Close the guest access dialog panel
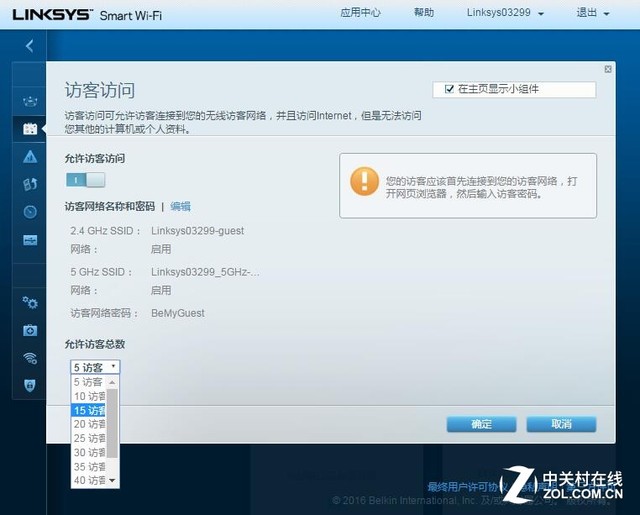The width and height of the screenshot is (640, 515). (x=608, y=69)
